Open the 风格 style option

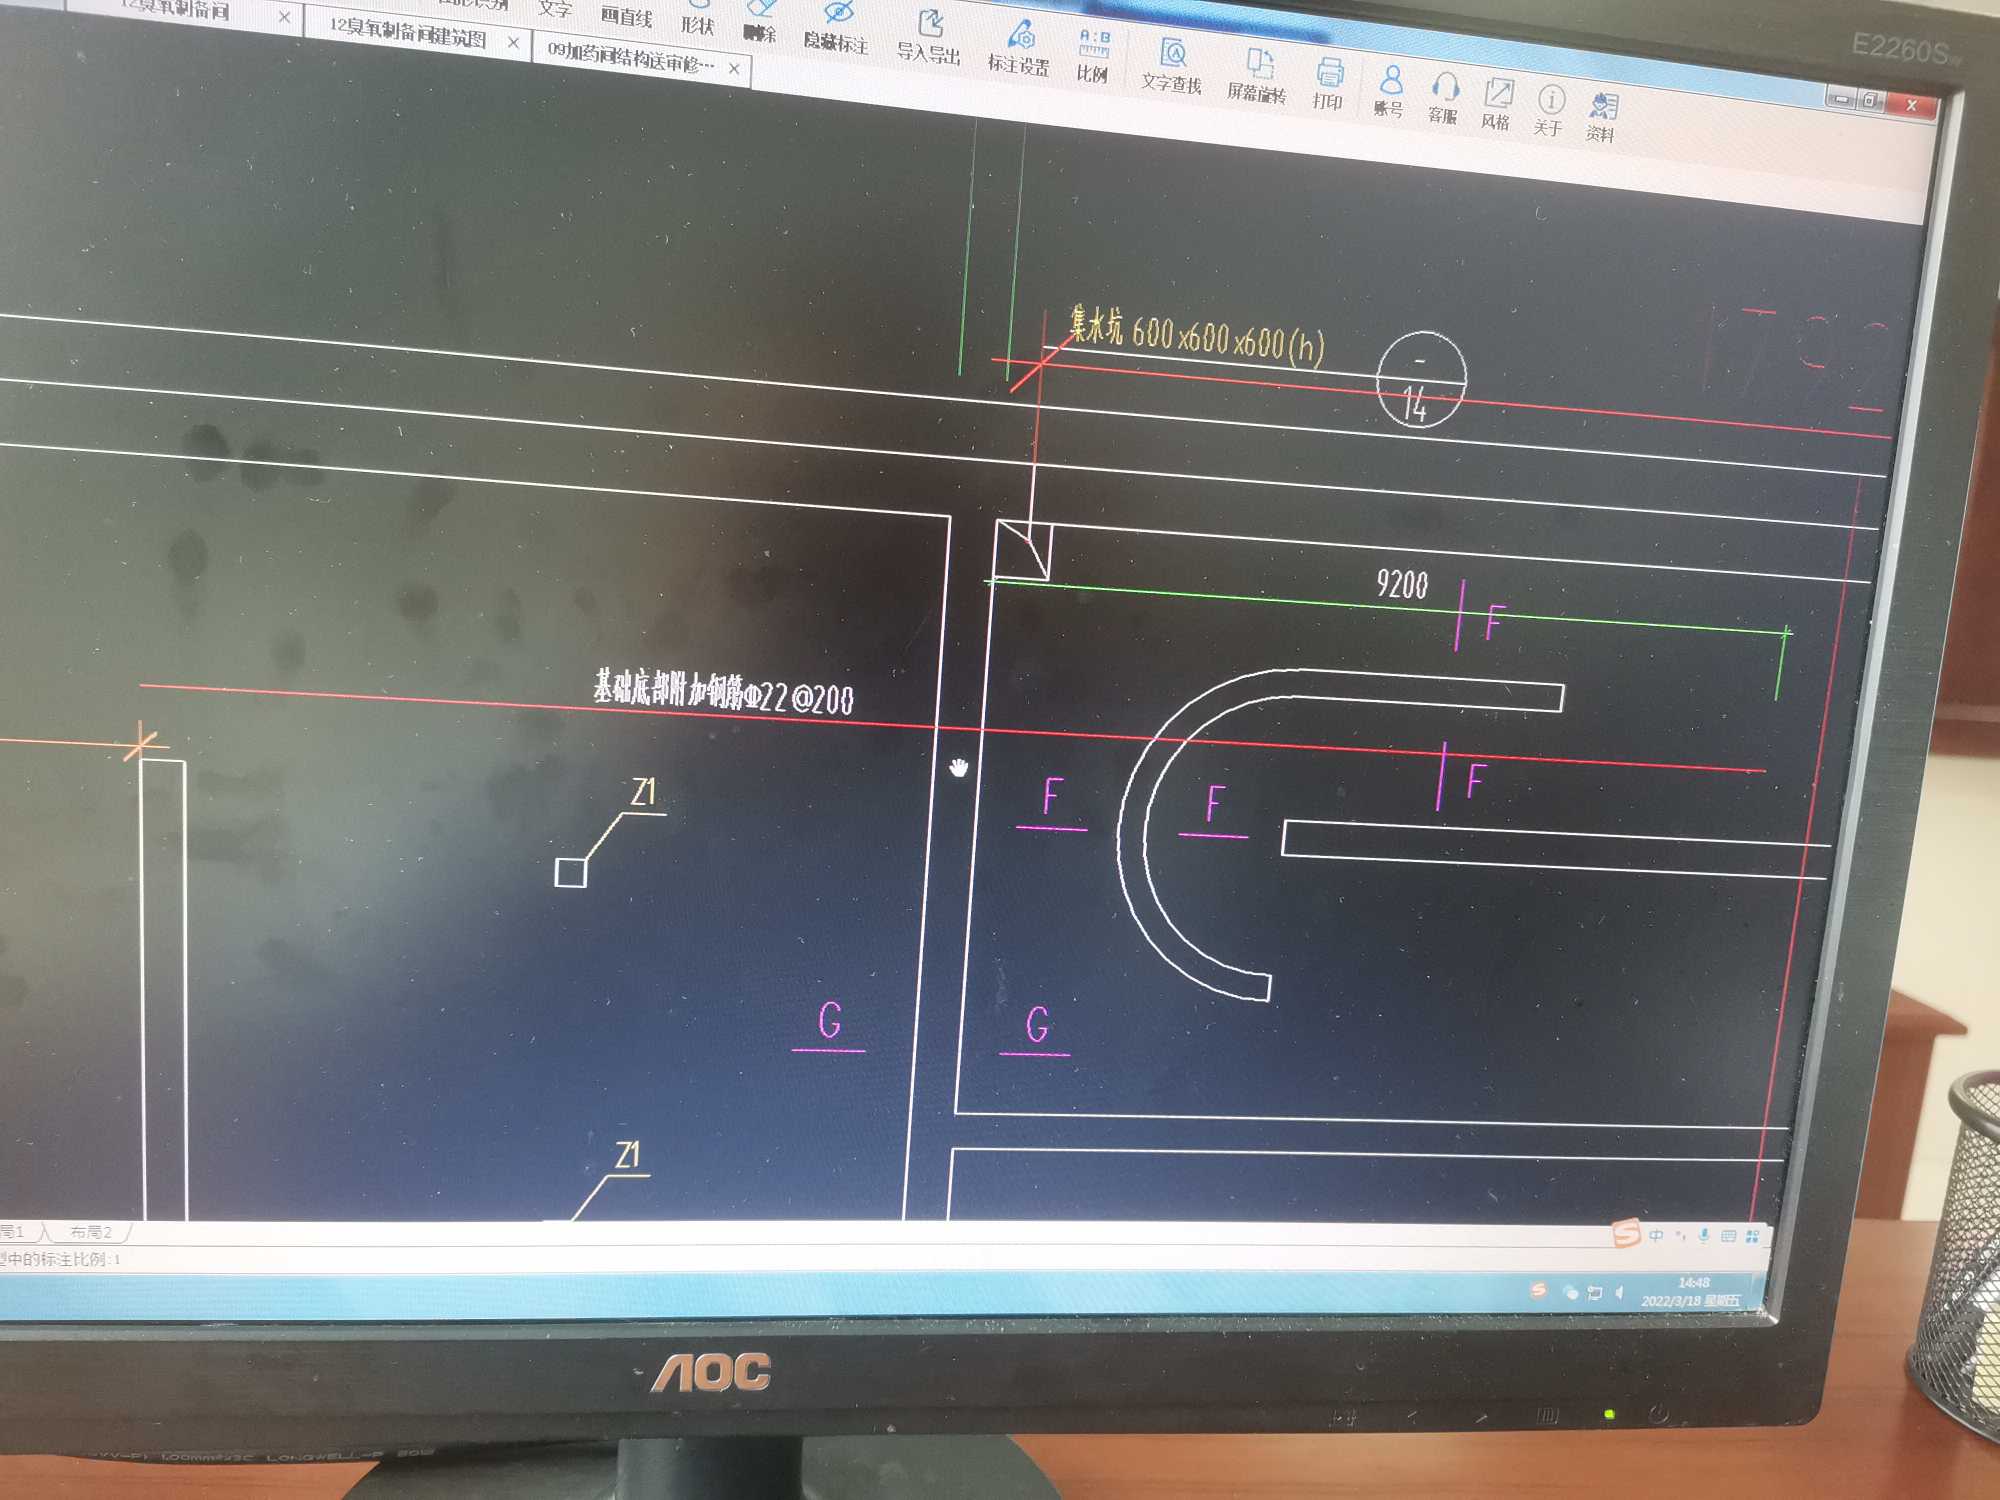pyautogui.click(x=1496, y=104)
